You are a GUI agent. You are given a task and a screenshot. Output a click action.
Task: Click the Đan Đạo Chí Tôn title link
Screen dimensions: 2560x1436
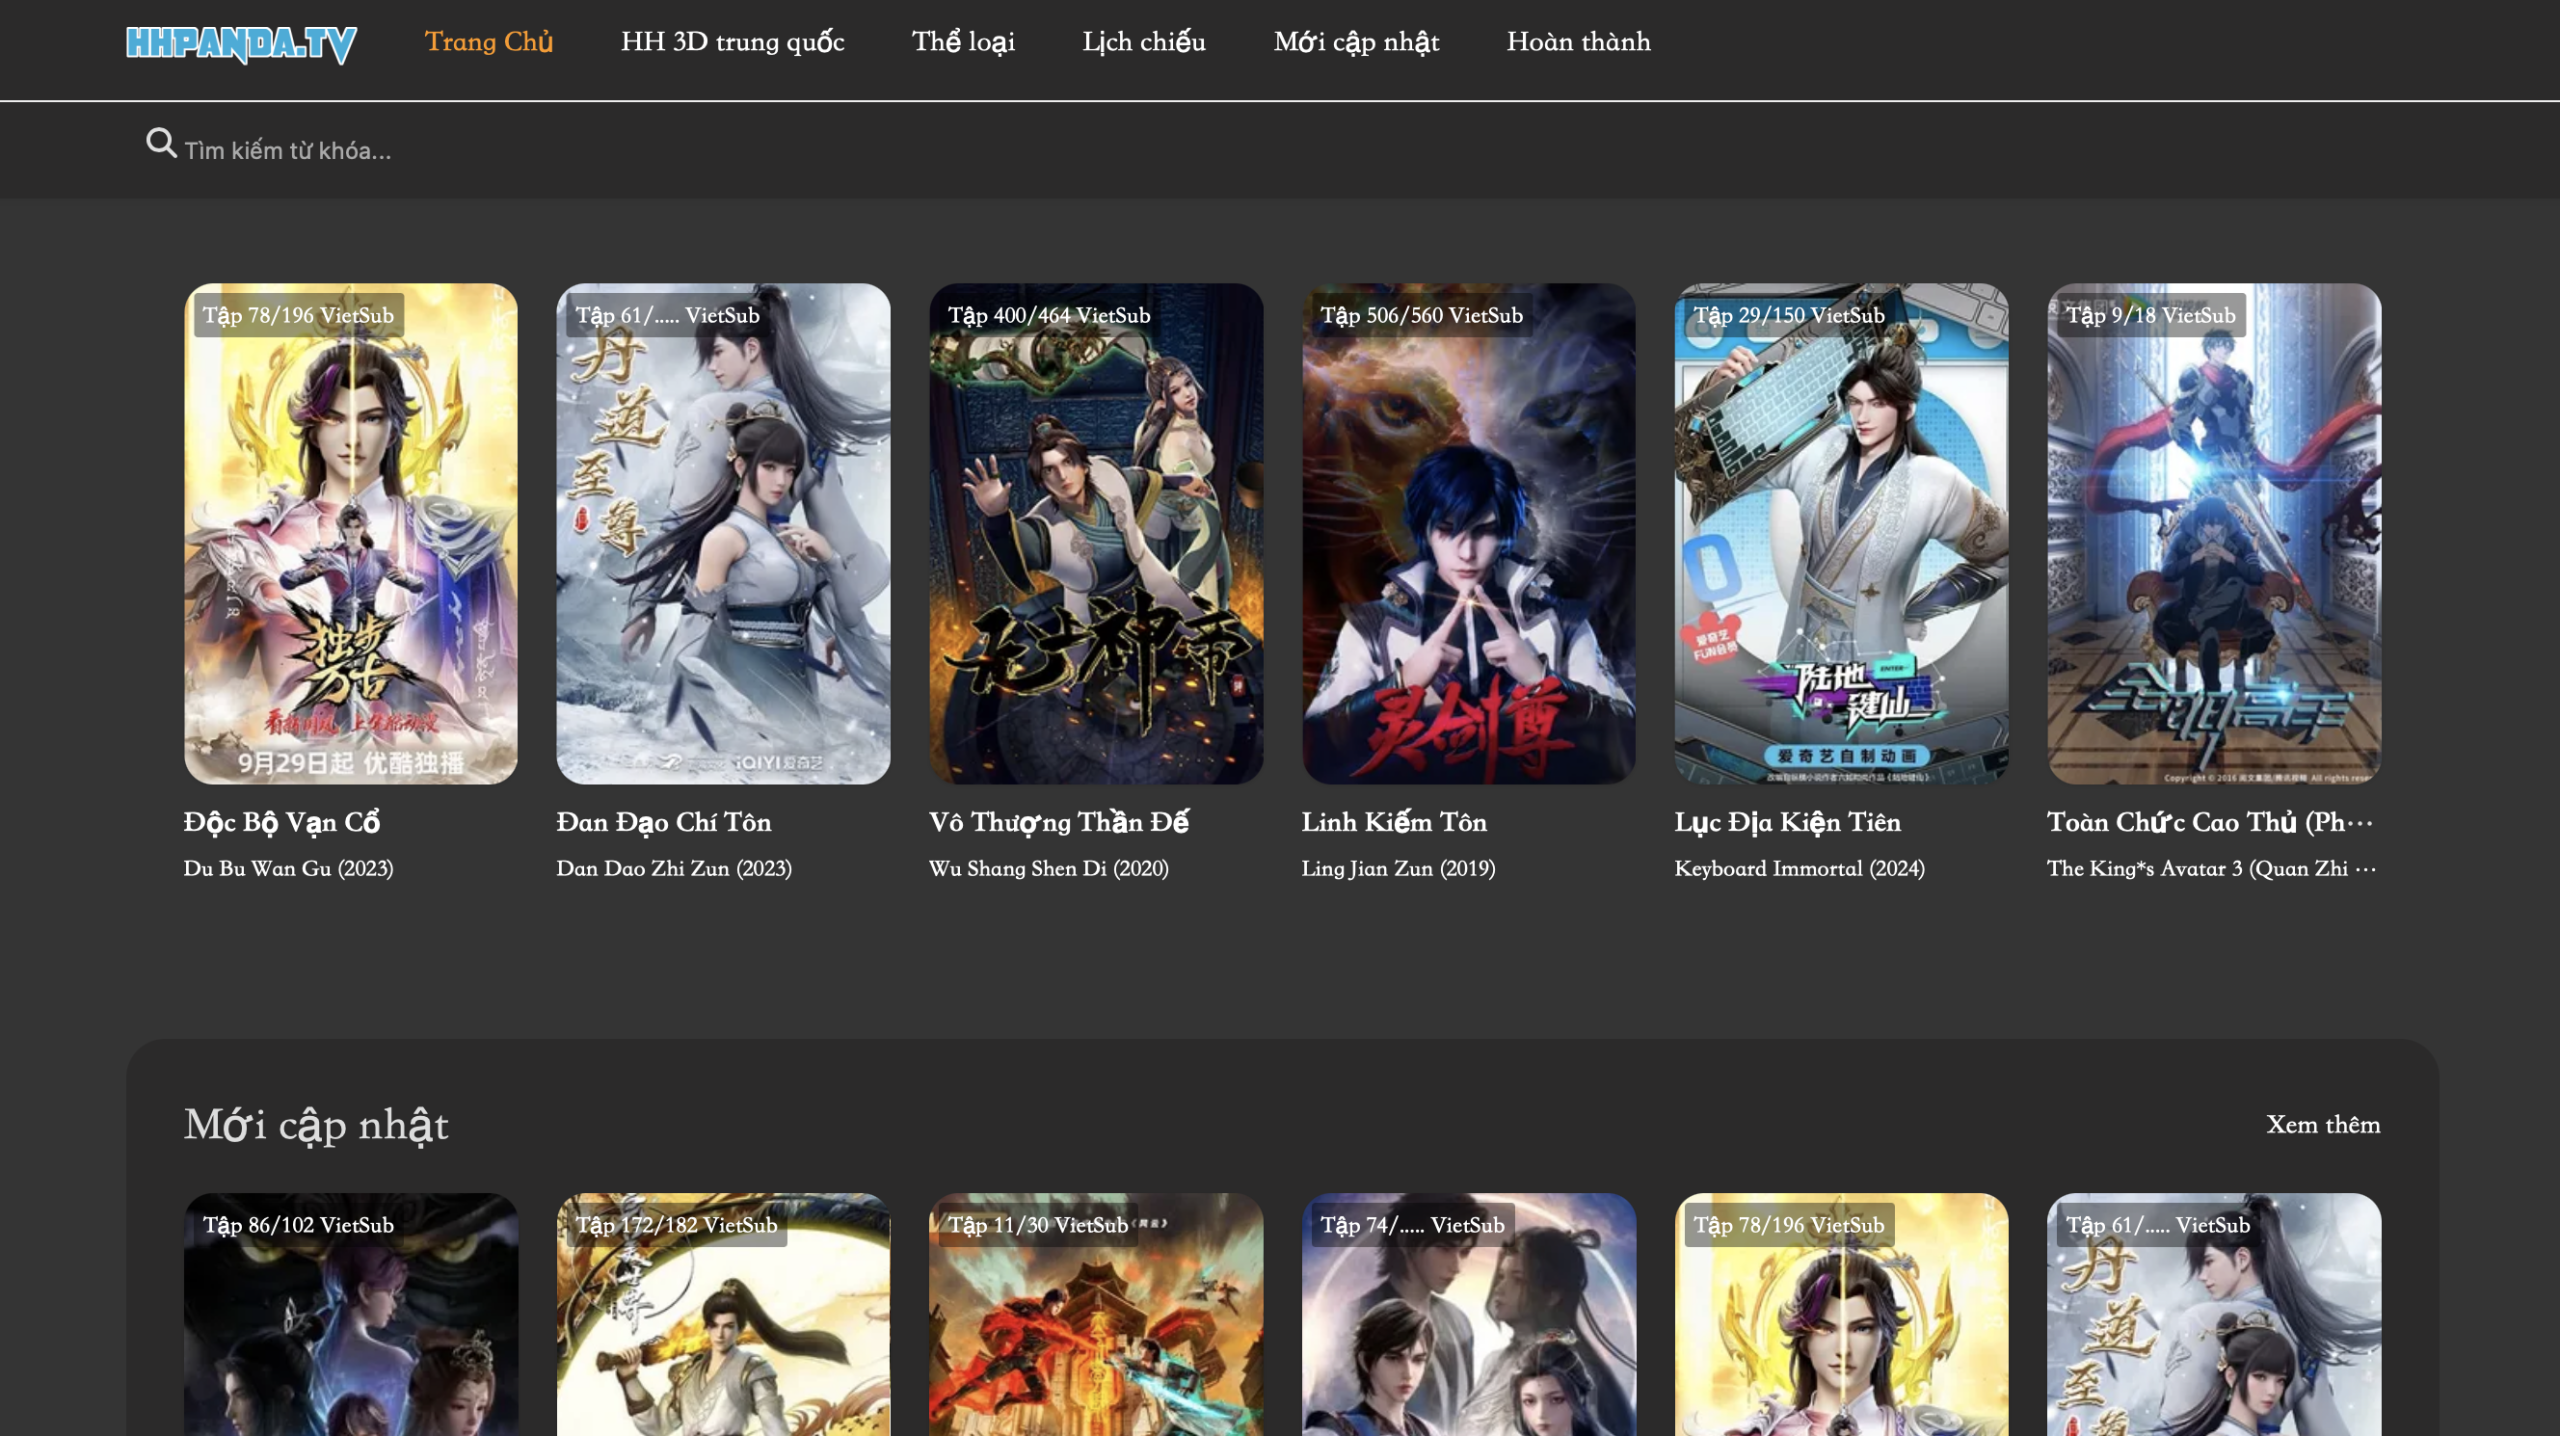click(663, 822)
